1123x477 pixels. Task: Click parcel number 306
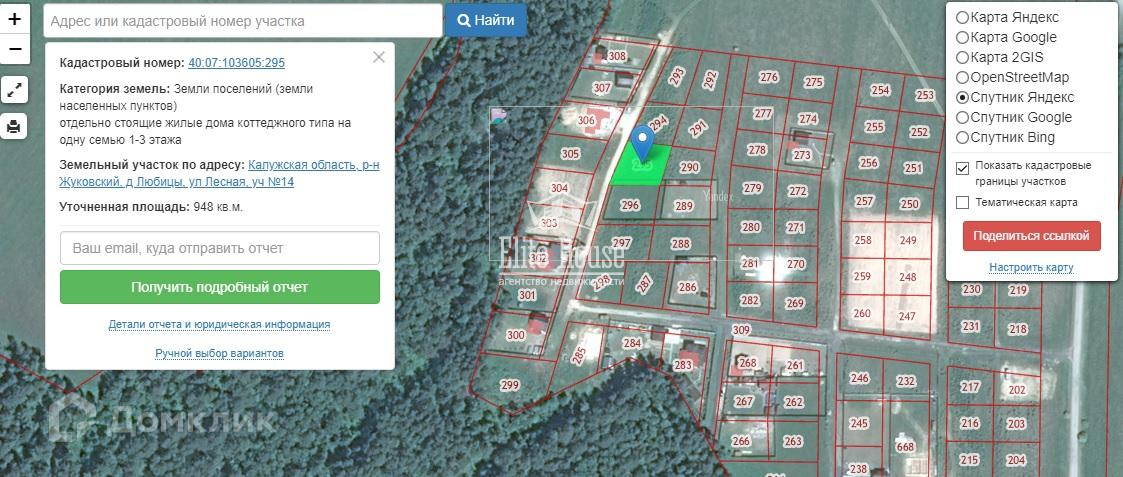(586, 120)
